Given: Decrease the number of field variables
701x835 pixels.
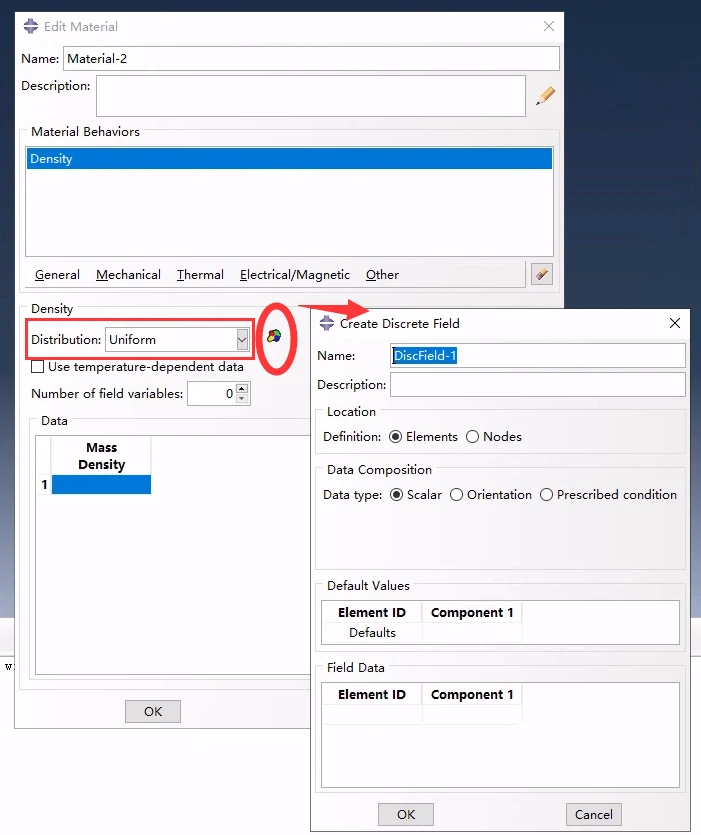Looking at the screenshot, I should [241, 399].
